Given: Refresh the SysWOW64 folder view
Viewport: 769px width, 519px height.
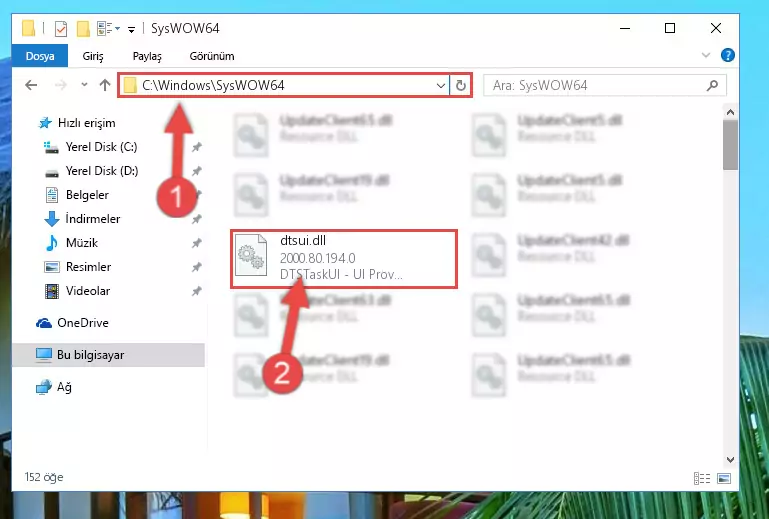Looking at the screenshot, I should tap(461, 86).
